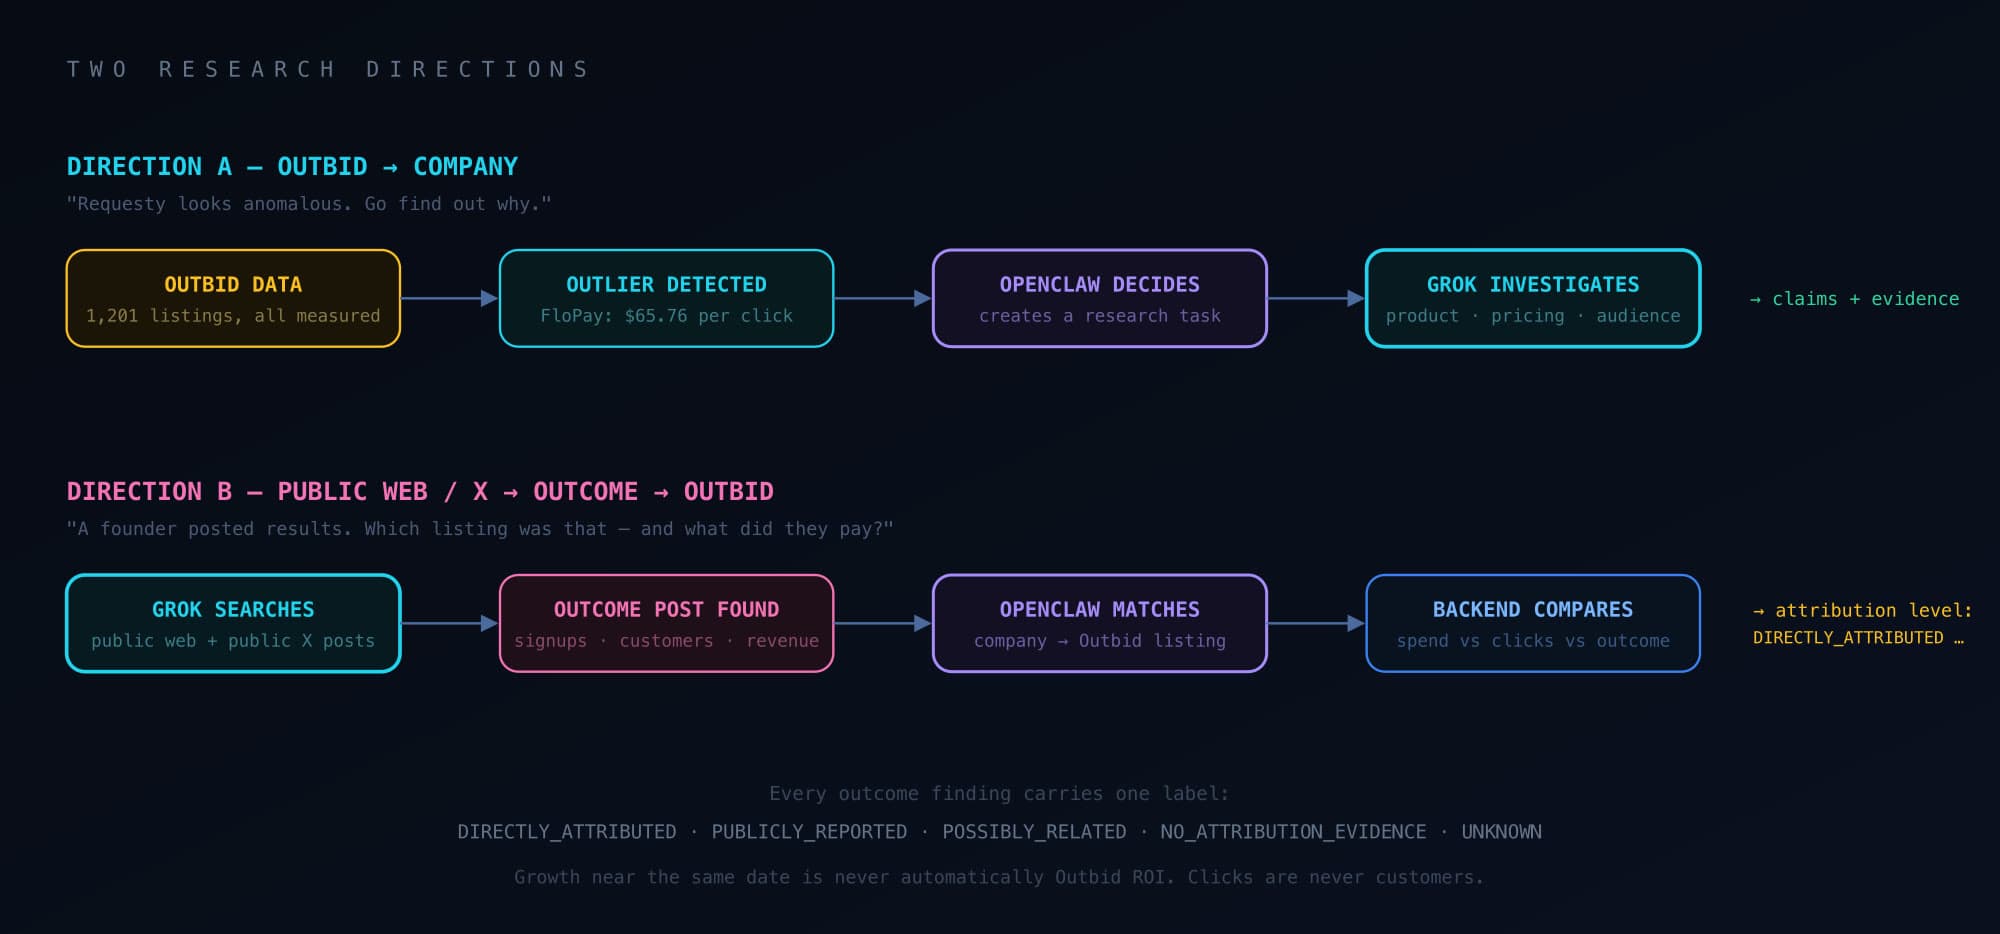Click the OPENCLAW DECIDES box

tap(1100, 298)
